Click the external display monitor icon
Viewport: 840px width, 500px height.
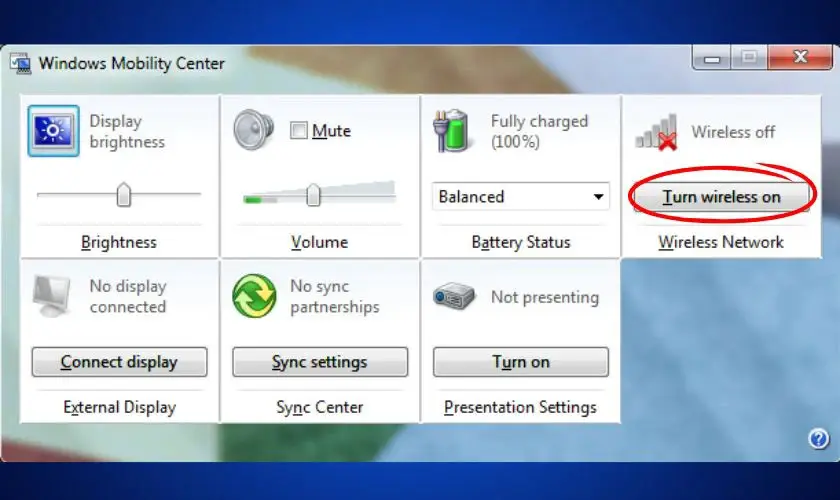[51, 296]
